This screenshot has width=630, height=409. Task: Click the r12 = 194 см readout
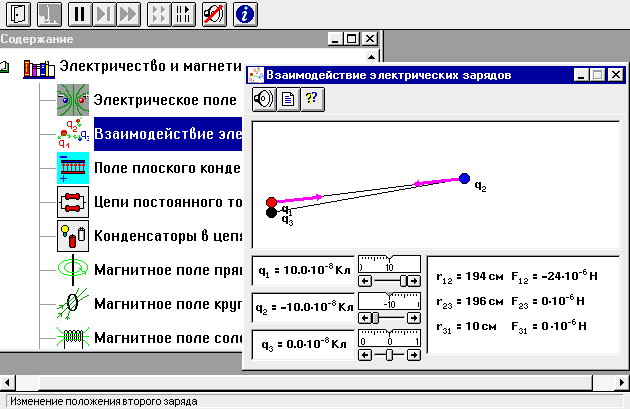(x=470, y=277)
